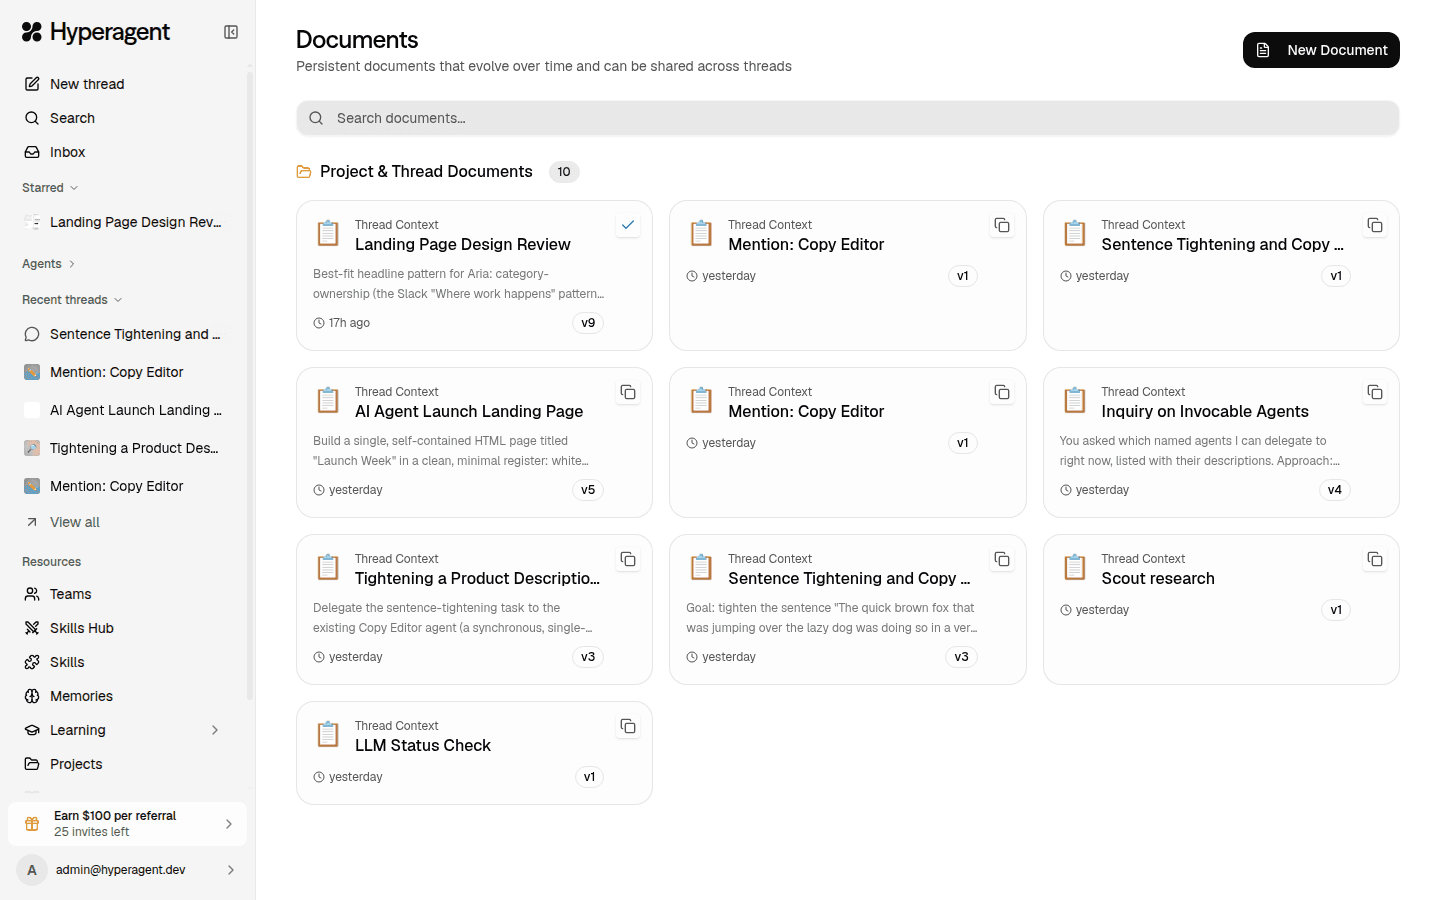1440x900 pixels.
Task: Open Teams resource
Action: [123, 594]
